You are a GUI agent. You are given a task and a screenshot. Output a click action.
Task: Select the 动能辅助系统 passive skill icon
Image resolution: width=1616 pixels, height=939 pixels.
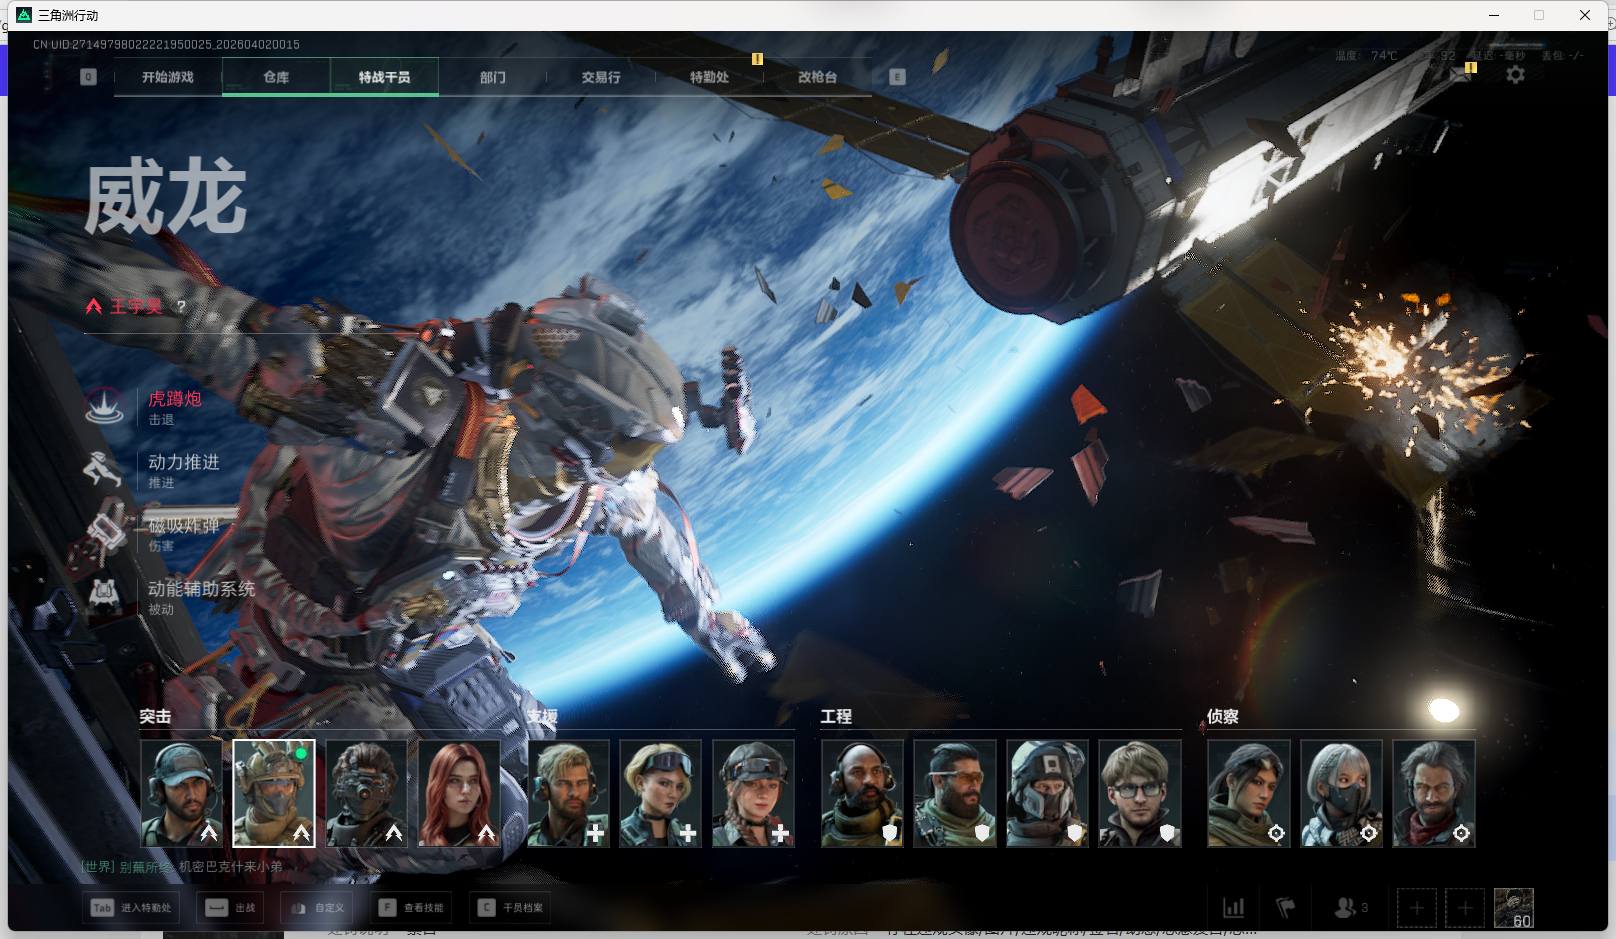point(104,596)
